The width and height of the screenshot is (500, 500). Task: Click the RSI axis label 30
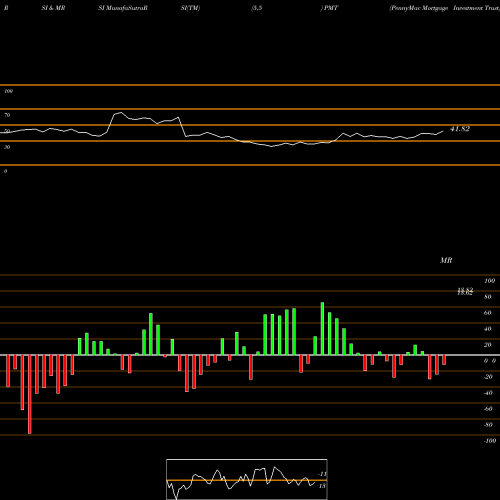7,147
